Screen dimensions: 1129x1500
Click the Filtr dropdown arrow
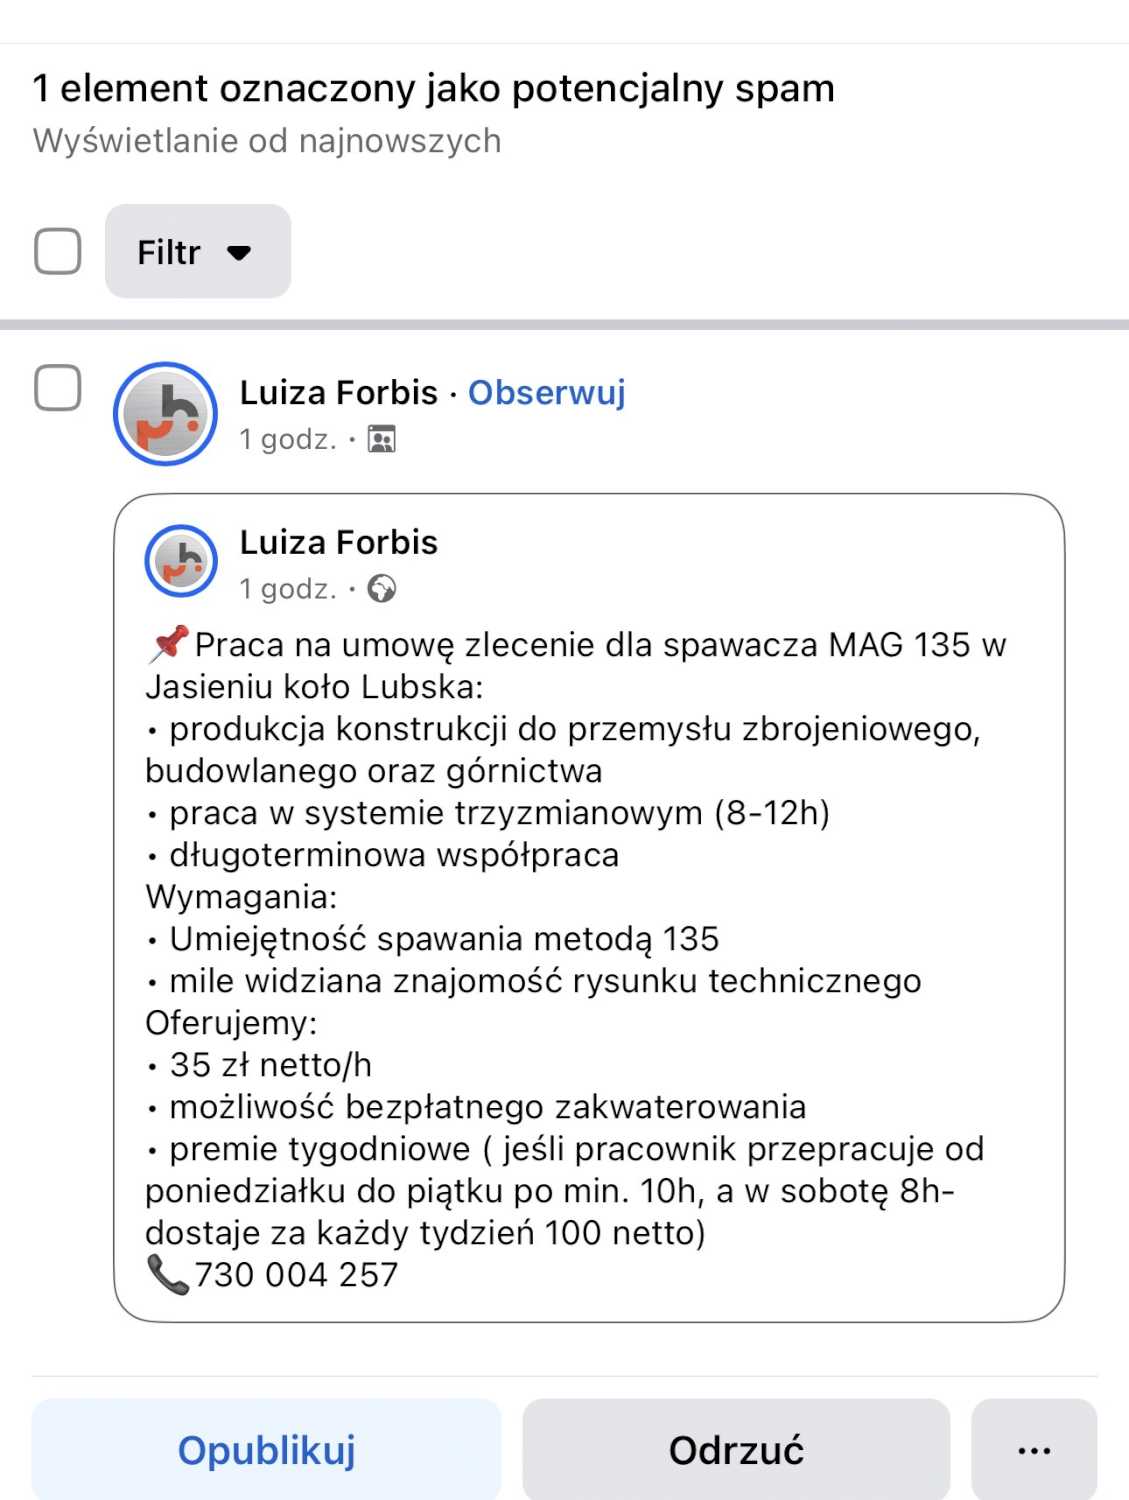[239, 252]
